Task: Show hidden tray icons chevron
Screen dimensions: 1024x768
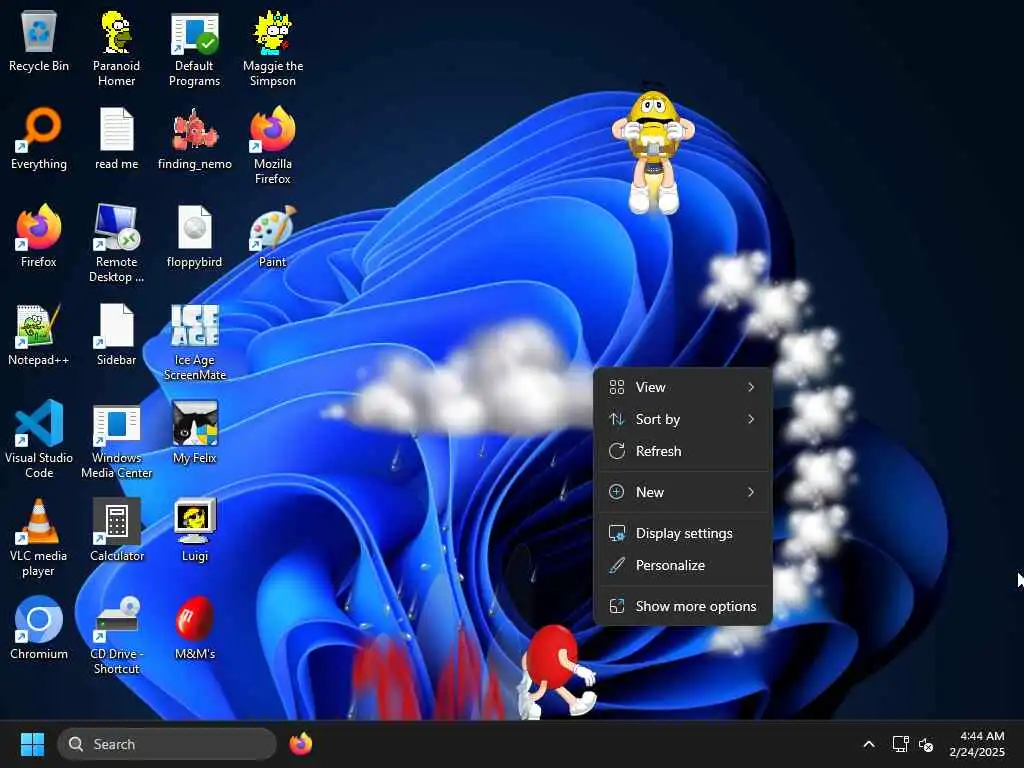Action: tap(869, 744)
